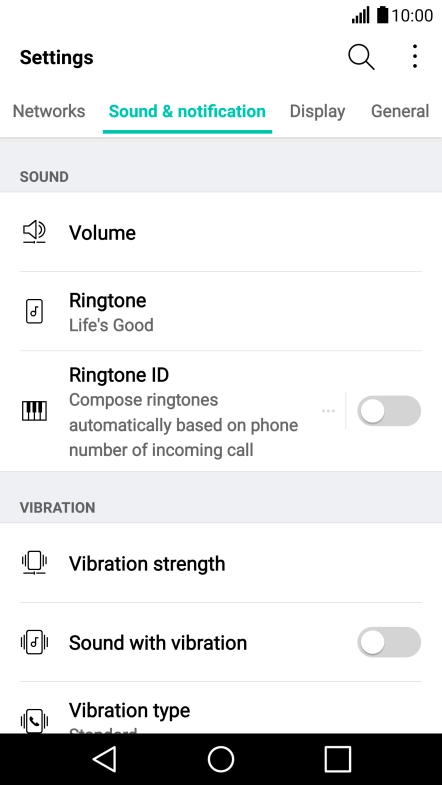The image size is (442, 785).
Task: Tap the Sound with vibration icon
Action: [34, 642]
